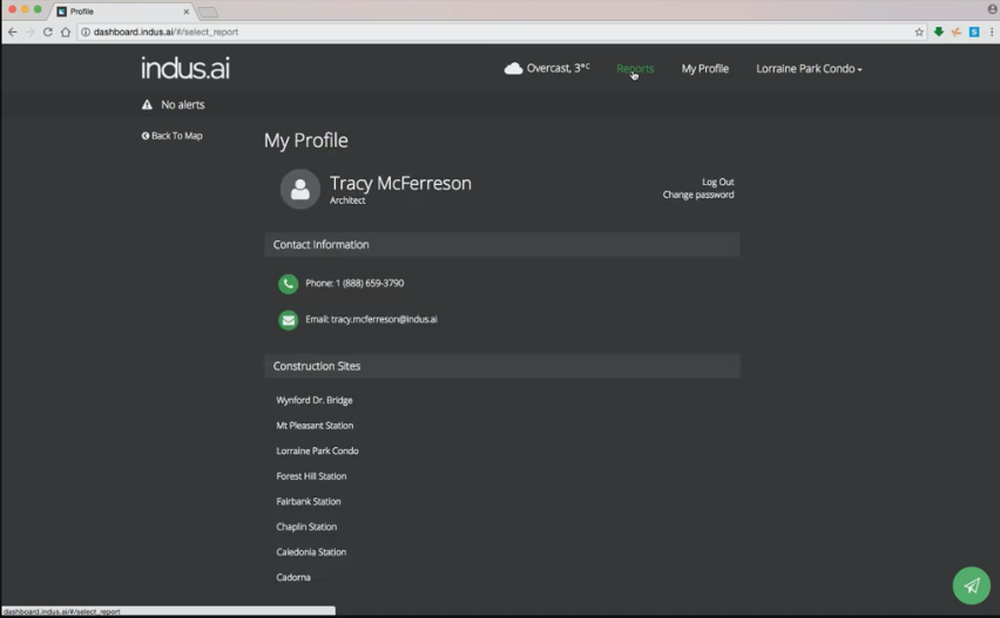1000x618 pixels.
Task: Select the Wynford Dr. Bridge construction site
Action: click(314, 400)
